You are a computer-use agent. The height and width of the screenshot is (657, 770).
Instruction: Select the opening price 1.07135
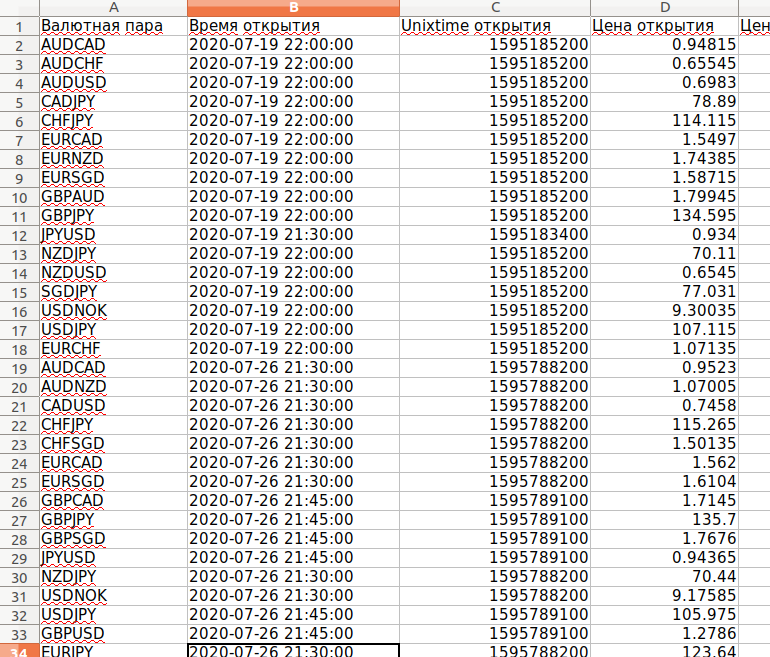(x=664, y=349)
